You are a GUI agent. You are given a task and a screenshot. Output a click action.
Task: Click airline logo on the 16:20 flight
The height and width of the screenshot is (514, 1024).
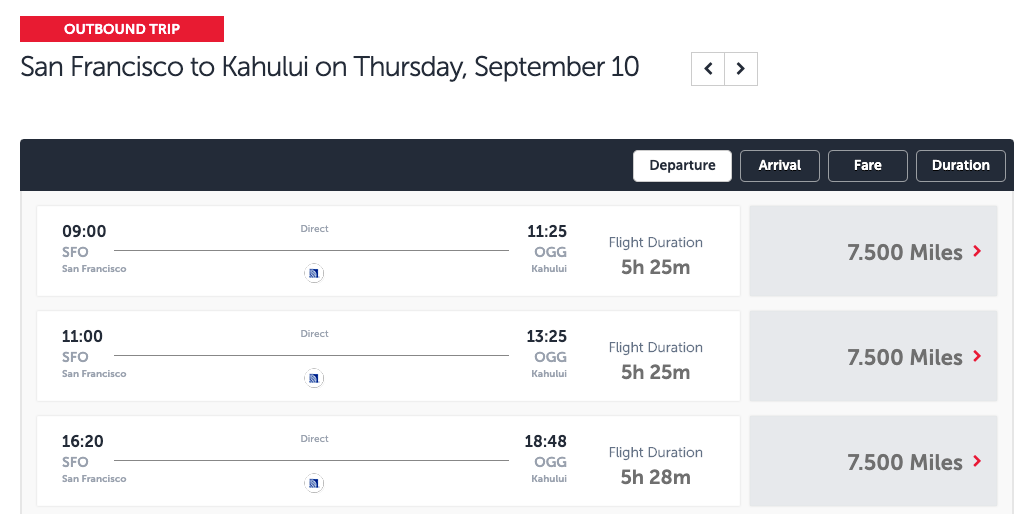(314, 483)
